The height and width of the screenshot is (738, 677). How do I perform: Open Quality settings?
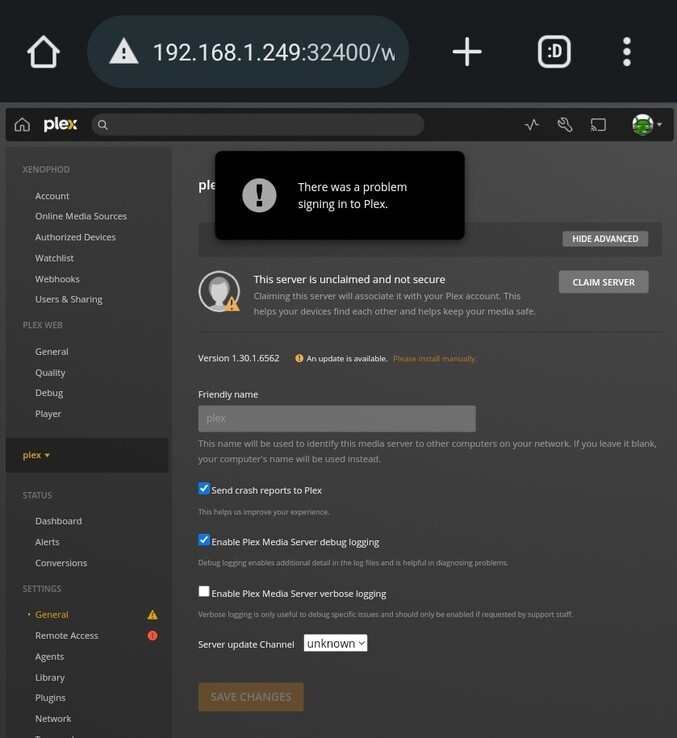point(50,373)
